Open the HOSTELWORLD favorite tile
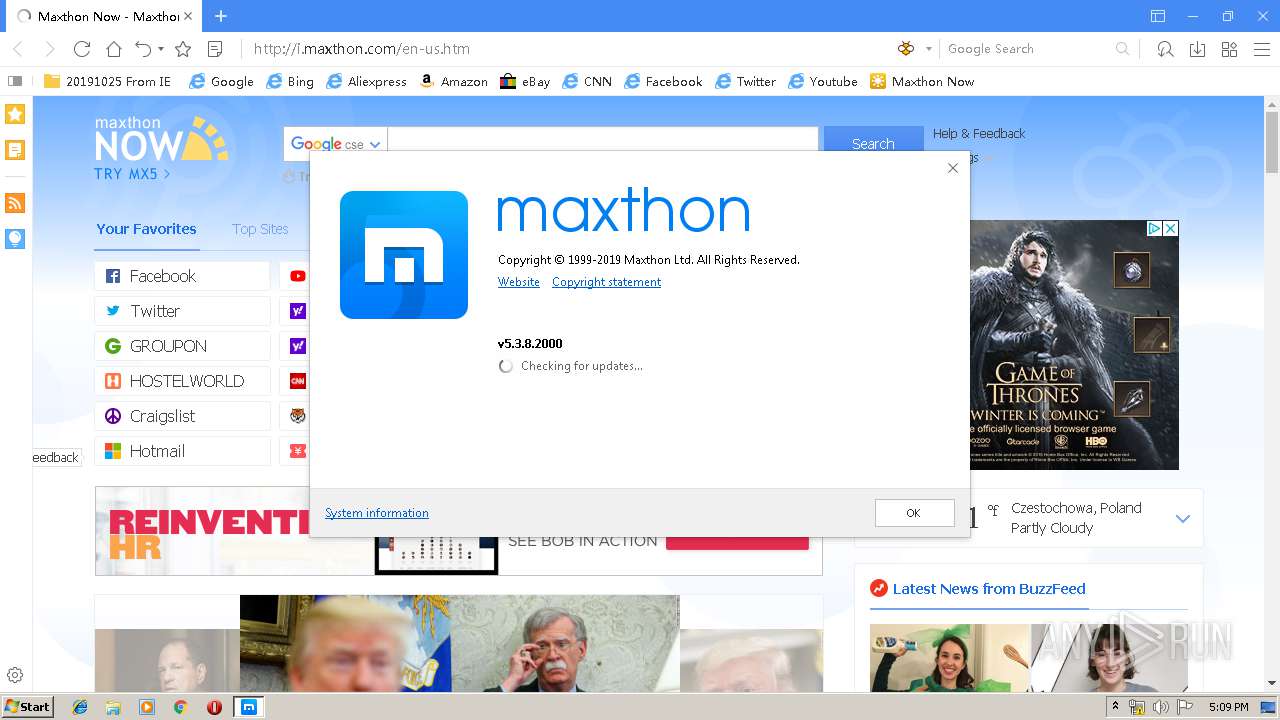Image resolution: width=1280 pixels, height=720 pixels. click(x=183, y=381)
